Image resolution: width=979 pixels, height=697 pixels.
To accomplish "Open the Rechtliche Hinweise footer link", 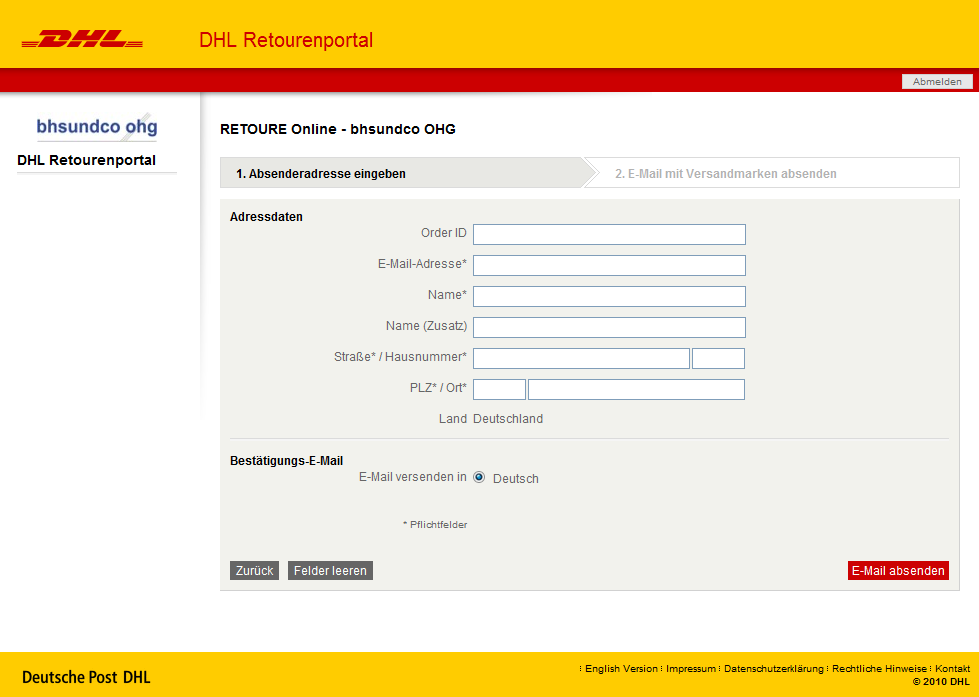I will 879,668.
